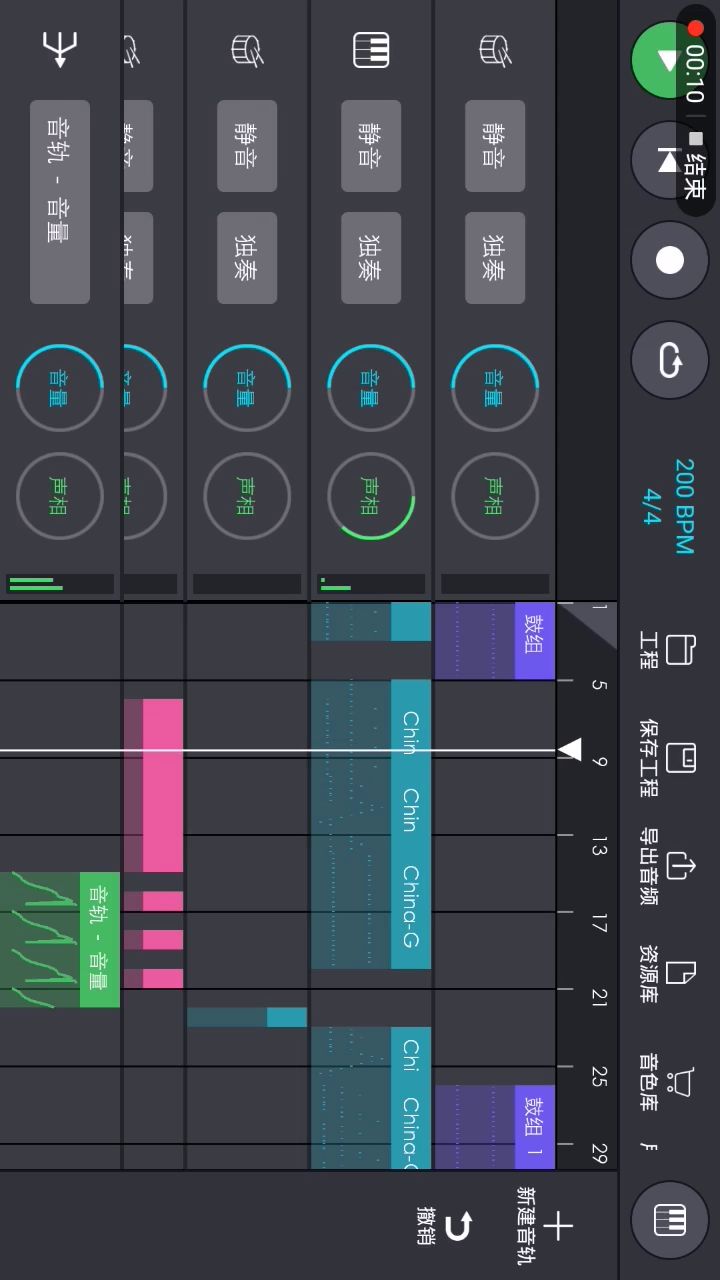Adjust the automation track 声相 knob
The width and height of the screenshot is (720, 1280).
tap(60, 496)
